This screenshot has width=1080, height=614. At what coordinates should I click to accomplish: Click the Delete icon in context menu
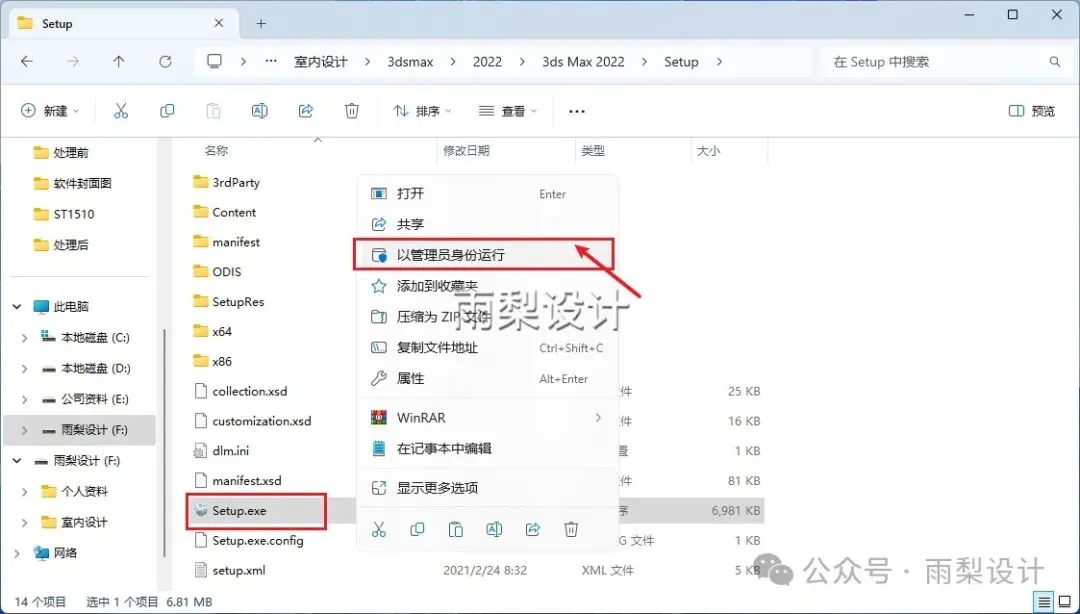pos(571,529)
